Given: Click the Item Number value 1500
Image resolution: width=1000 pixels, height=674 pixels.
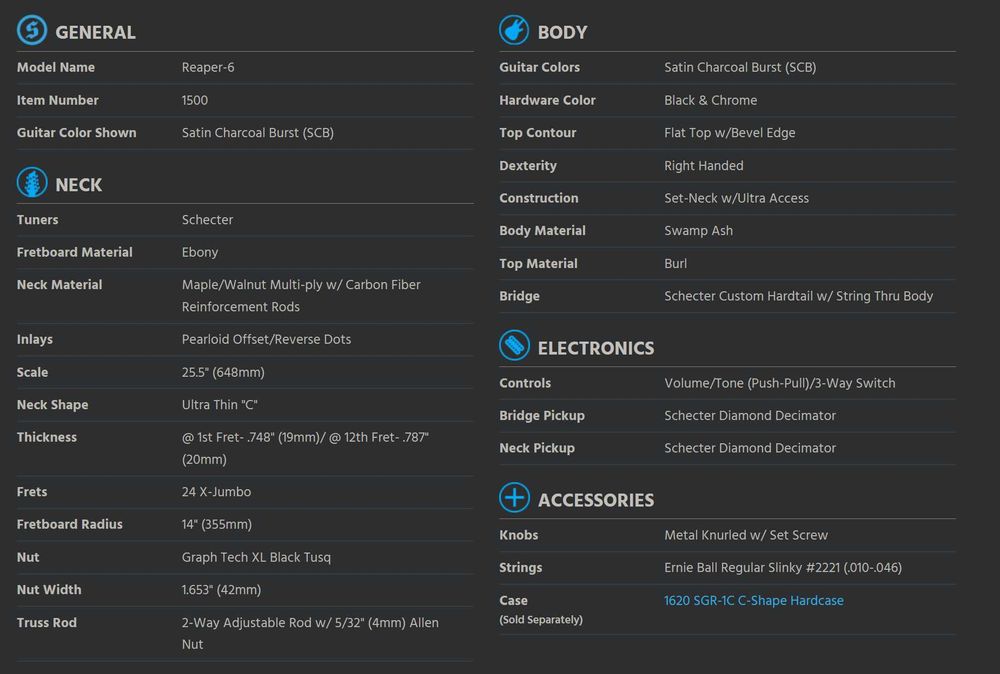Looking at the screenshot, I should pyautogui.click(x=195, y=101).
